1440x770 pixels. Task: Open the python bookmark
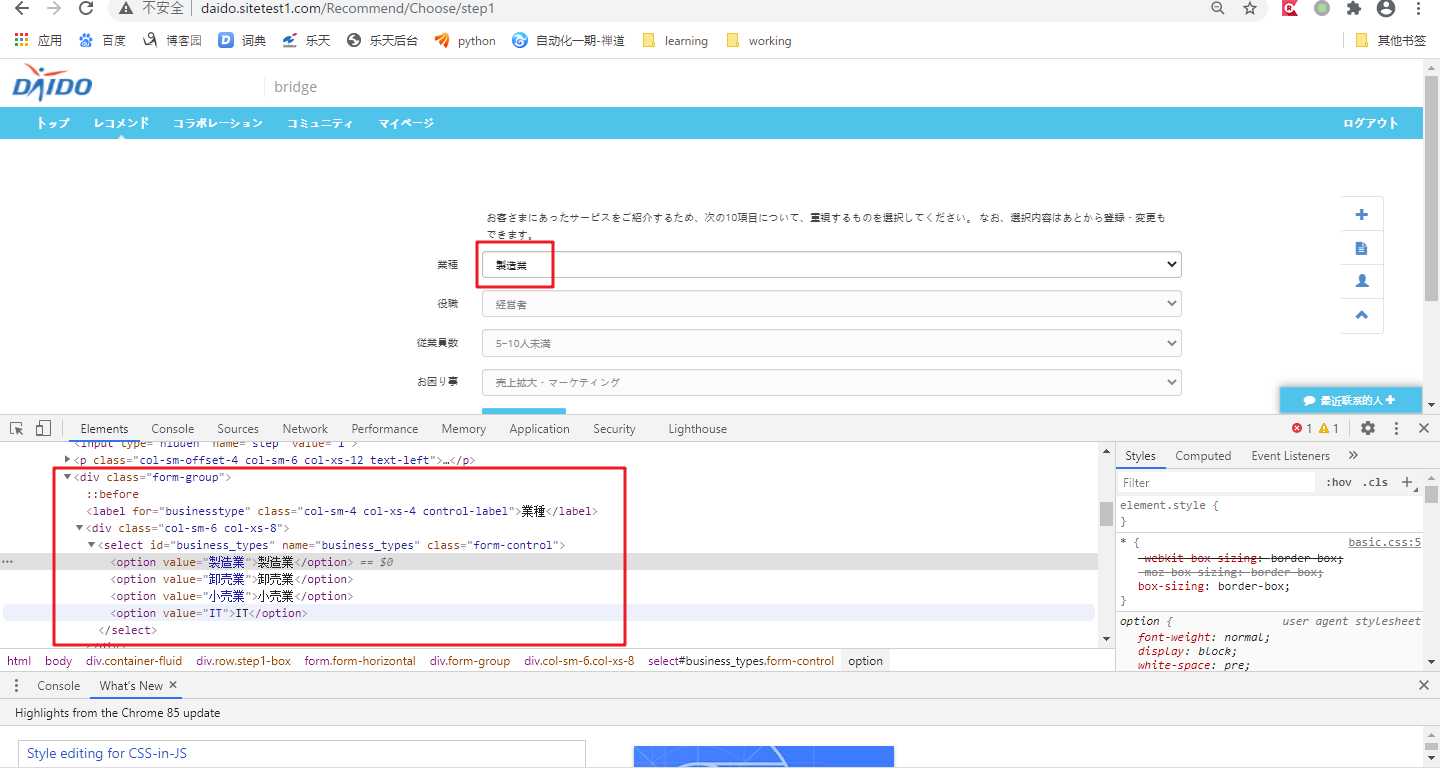(x=465, y=41)
